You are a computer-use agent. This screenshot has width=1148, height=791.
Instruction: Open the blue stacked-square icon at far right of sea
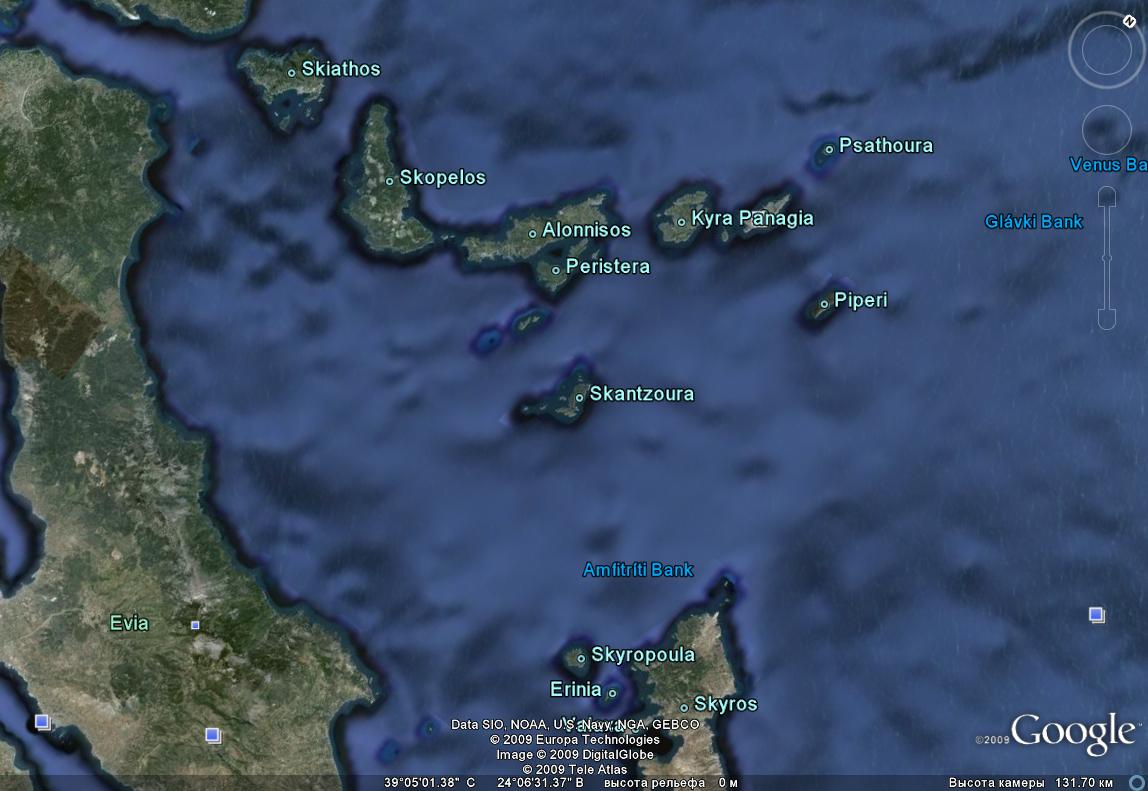[1096, 614]
